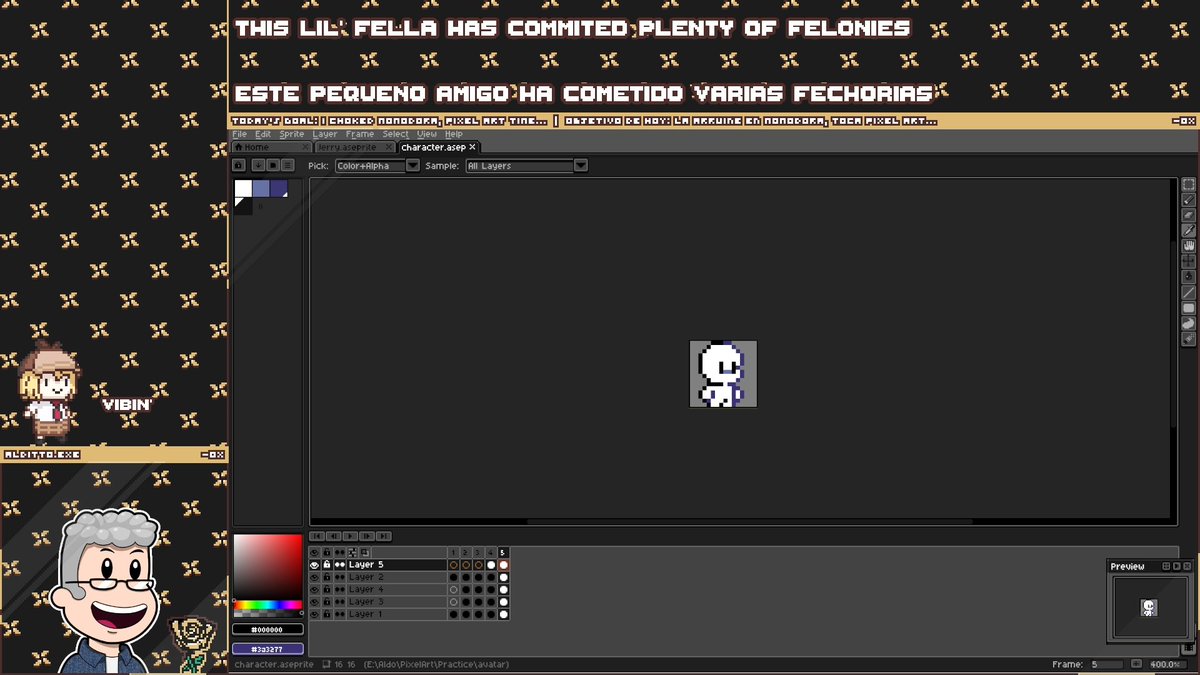The image size is (1200, 675).
Task: Hide Layer 1 with its eye icon
Action: [x=314, y=614]
